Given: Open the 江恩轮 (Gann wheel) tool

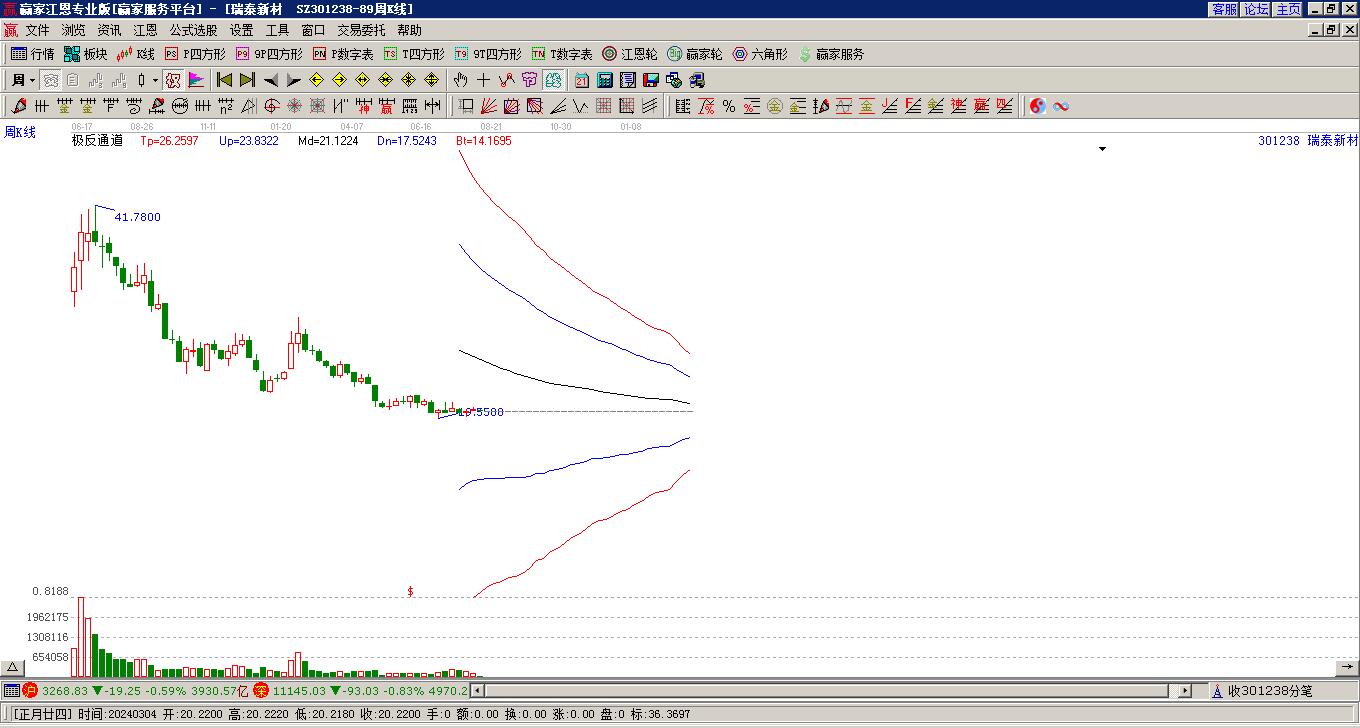Looking at the screenshot, I should click(630, 54).
